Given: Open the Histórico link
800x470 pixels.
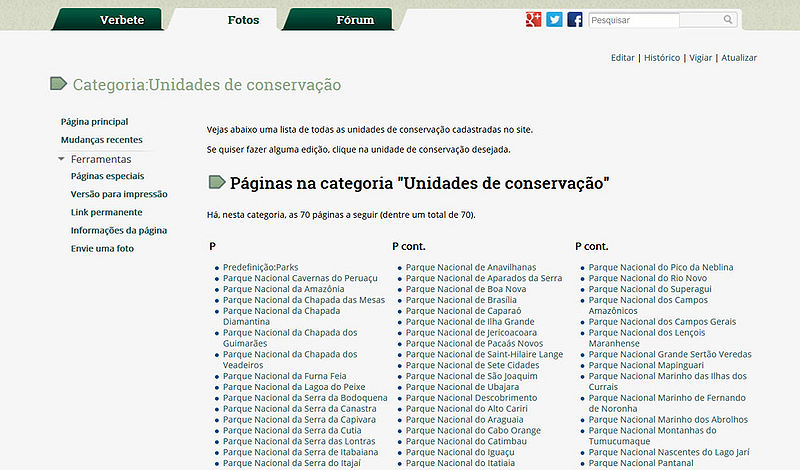Looking at the screenshot, I should (x=662, y=58).
